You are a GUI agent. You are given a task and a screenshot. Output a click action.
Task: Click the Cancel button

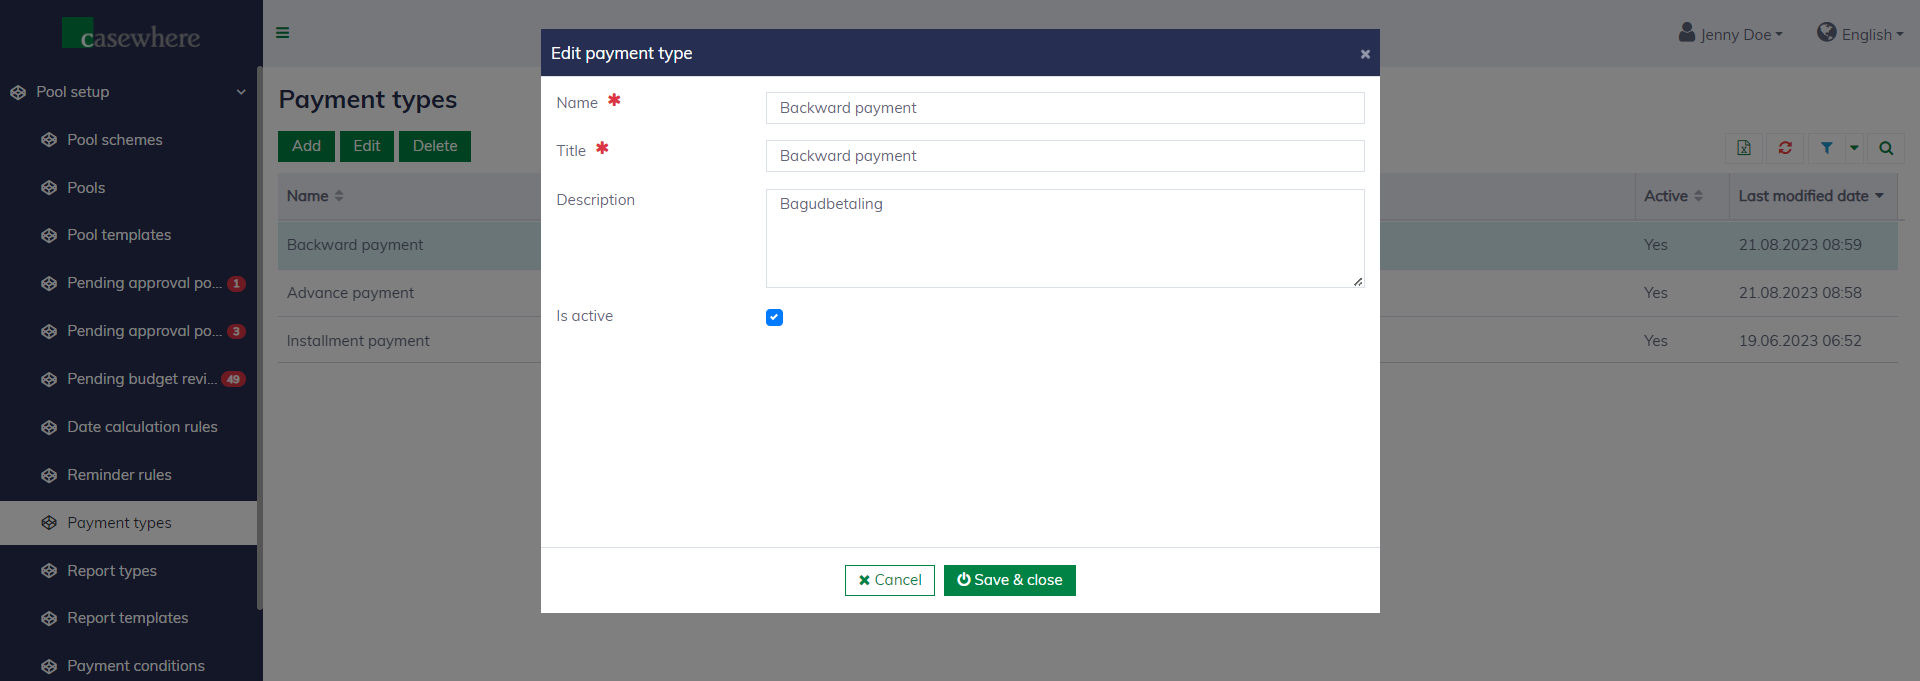[x=889, y=580]
